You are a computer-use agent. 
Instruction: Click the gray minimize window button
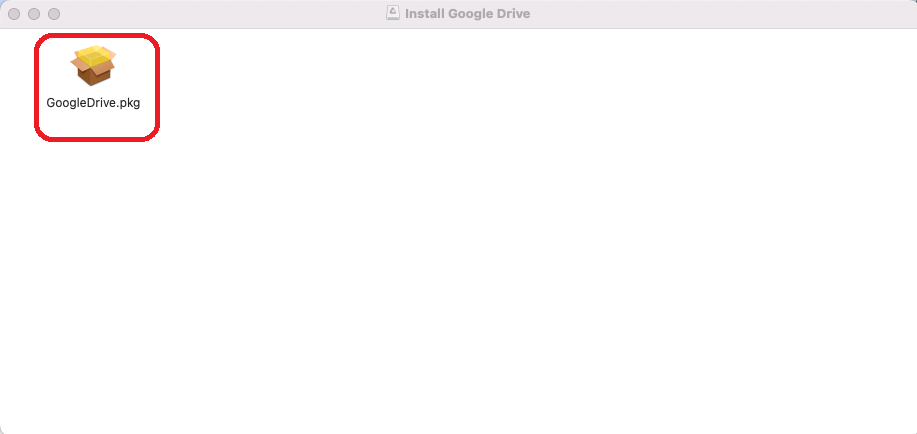click(34, 13)
